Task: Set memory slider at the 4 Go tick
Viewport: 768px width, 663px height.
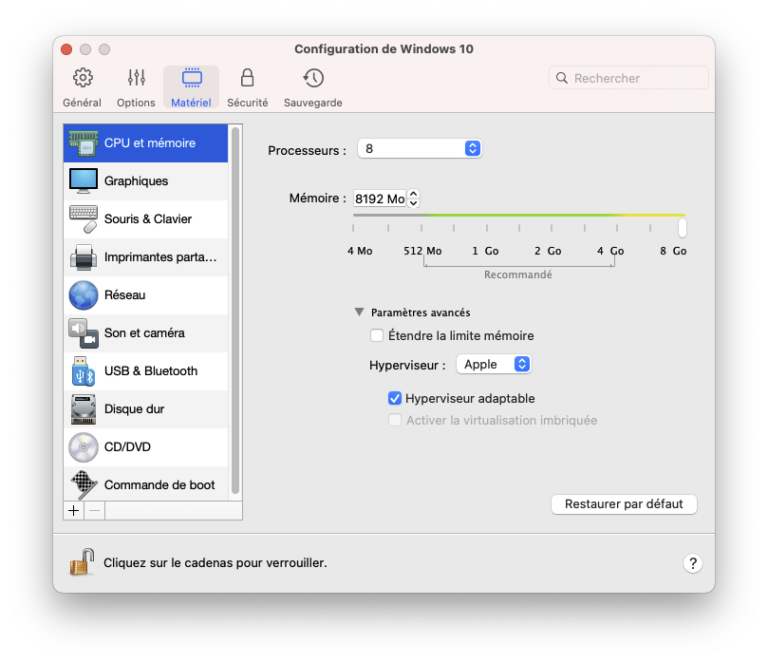Action: point(617,228)
